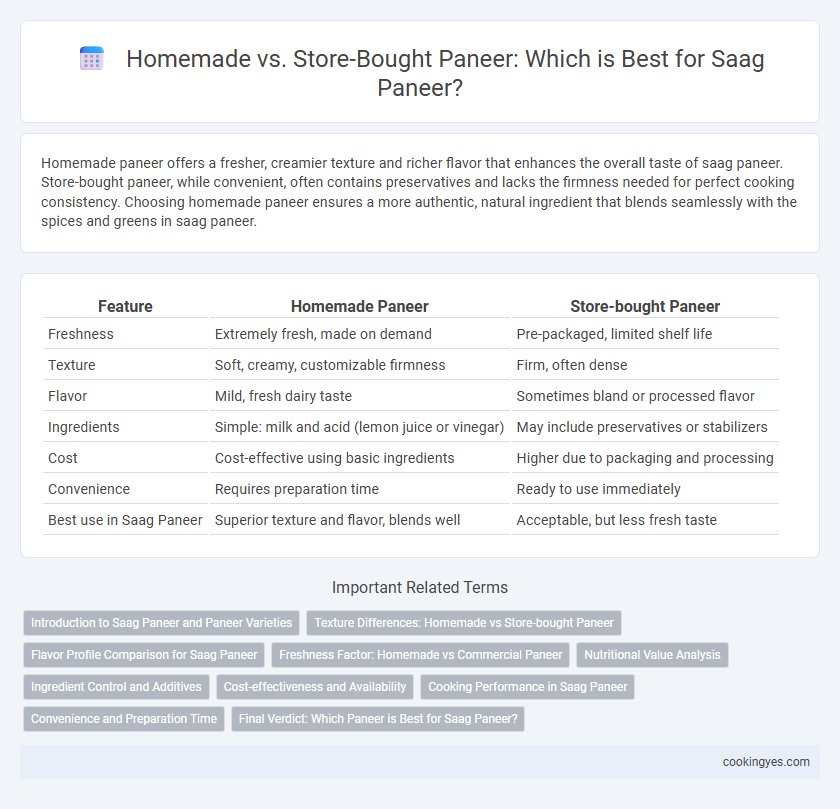The height and width of the screenshot is (809, 840).
Task: Select Texture Differences: Homemade vs Store-bought Paneer tag
Action: pyautogui.click(x=464, y=623)
